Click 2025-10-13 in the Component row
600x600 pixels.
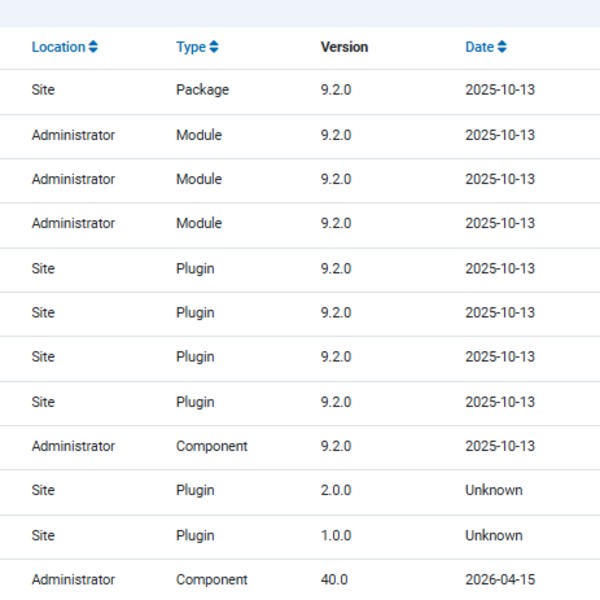[x=500, y=446]
